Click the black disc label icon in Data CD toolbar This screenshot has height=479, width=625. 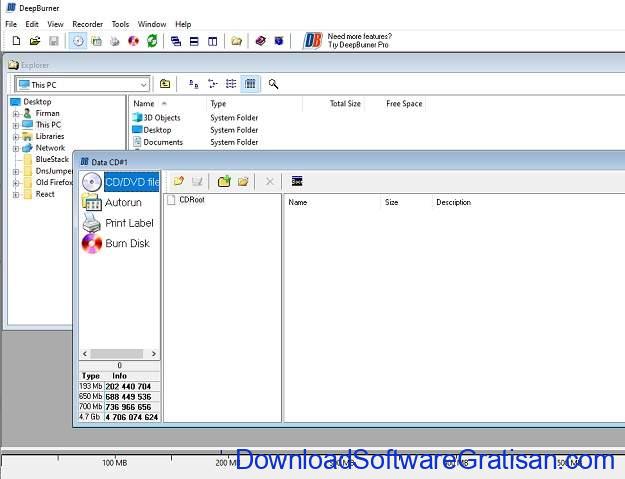pyautogui.click(x=297, y=181)
